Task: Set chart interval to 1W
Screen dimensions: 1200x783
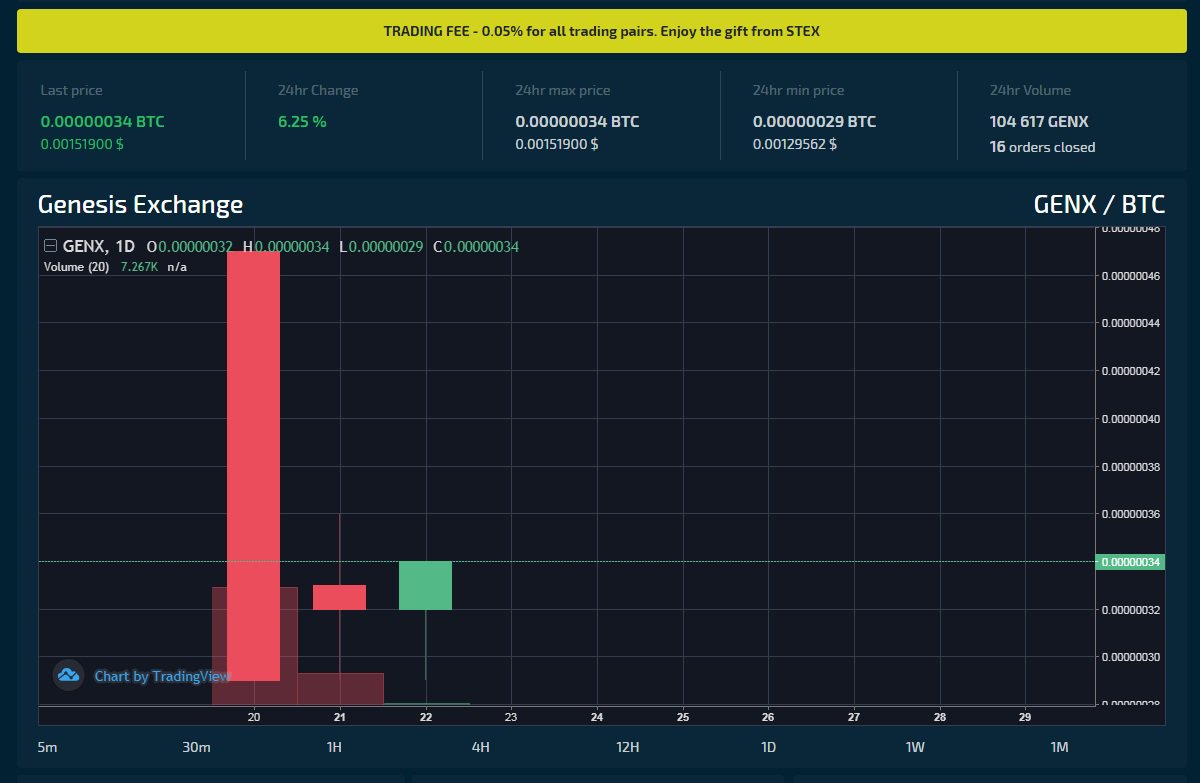Action: tap(915, 747)
